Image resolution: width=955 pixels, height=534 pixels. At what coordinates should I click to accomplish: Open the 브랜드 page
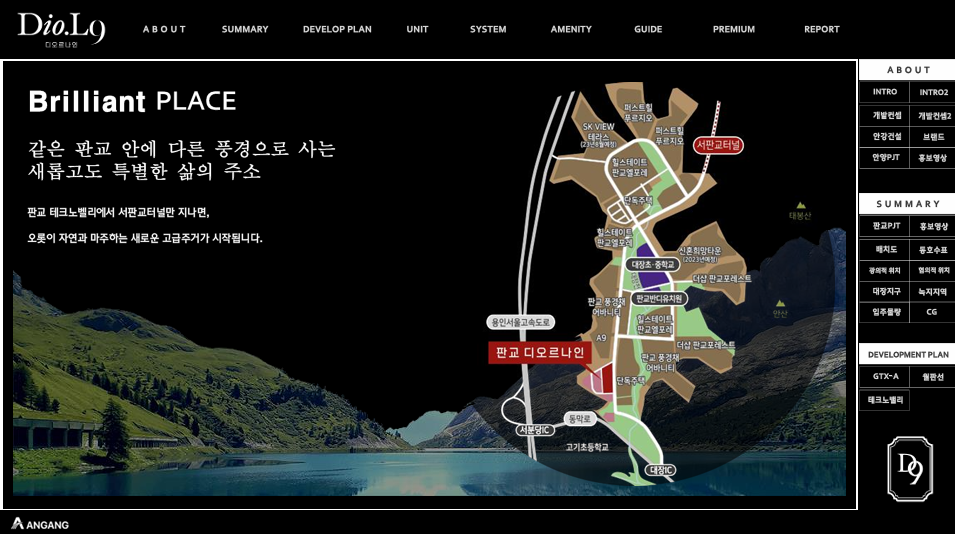[933, 136]
